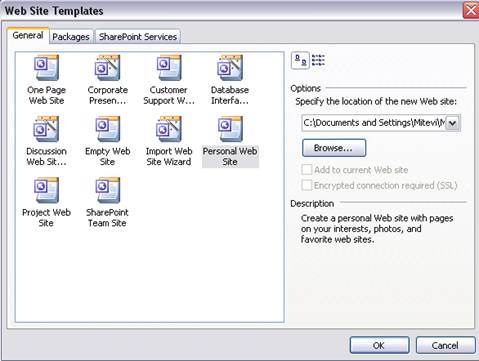Choose the Corporate Presence template icon

[107, 68]
